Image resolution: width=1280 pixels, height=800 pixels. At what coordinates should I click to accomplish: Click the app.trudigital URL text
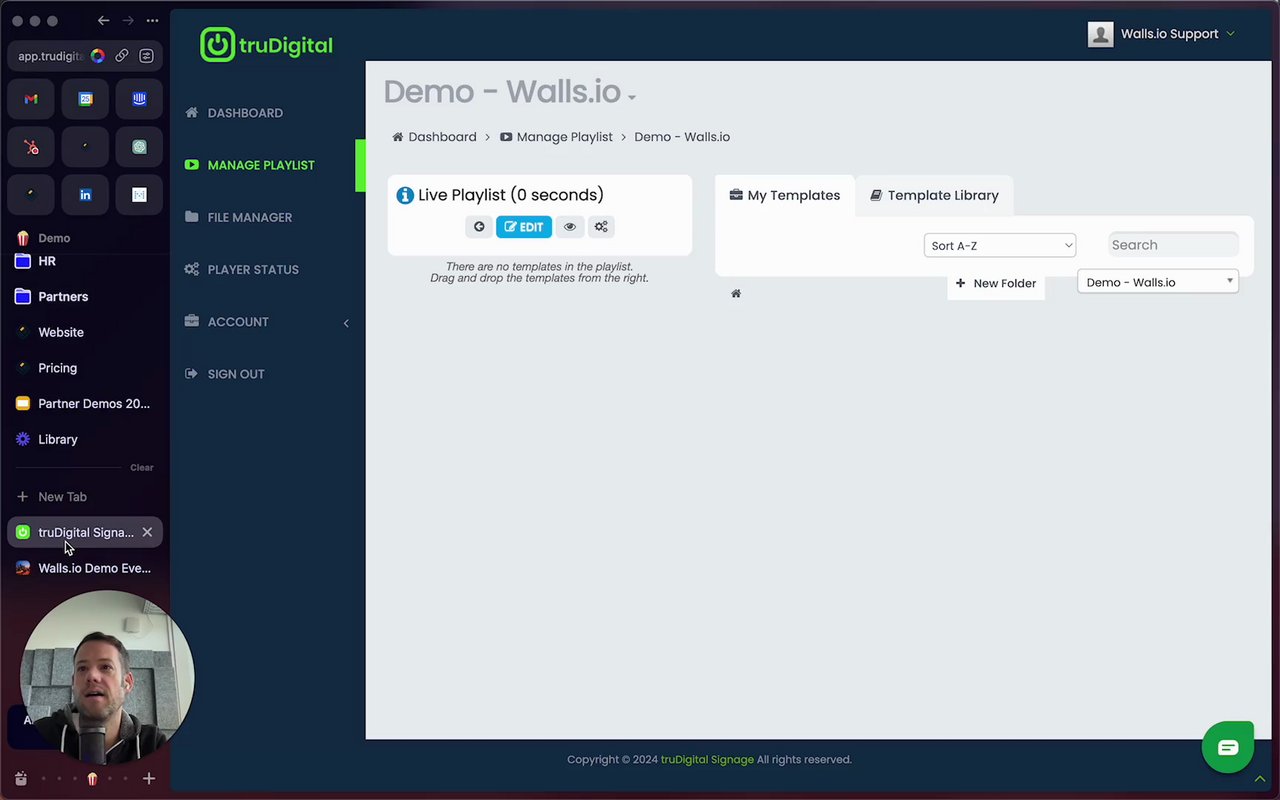(50, 56)
